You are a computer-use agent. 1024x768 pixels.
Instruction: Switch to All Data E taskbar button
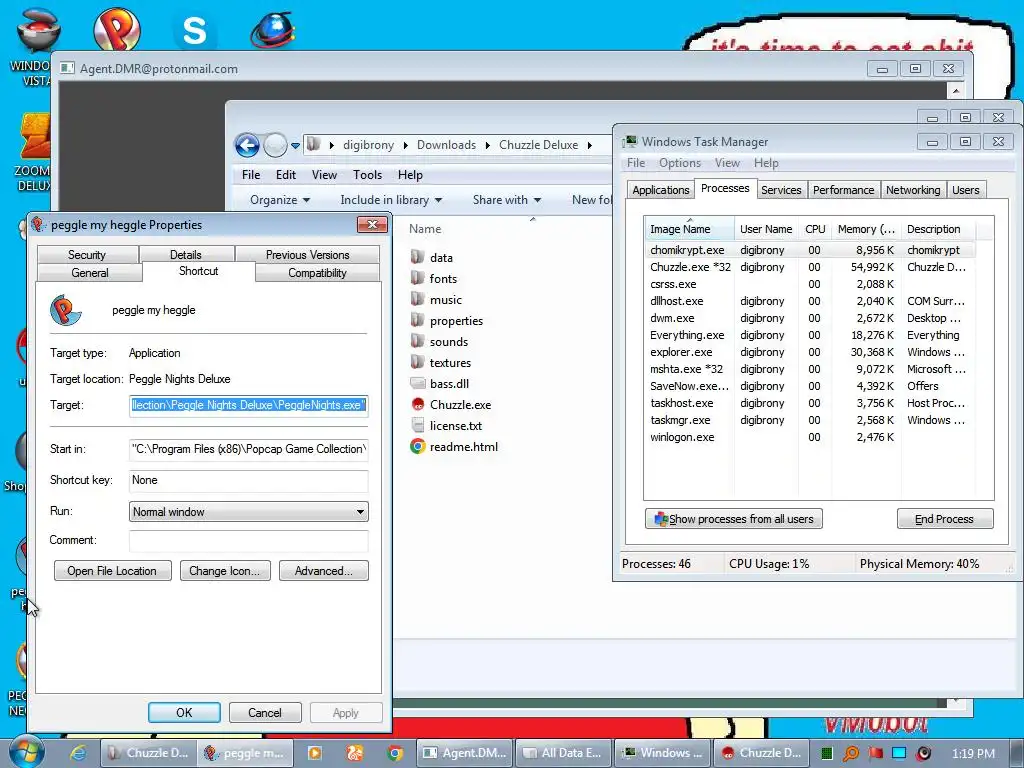(564, 753)
